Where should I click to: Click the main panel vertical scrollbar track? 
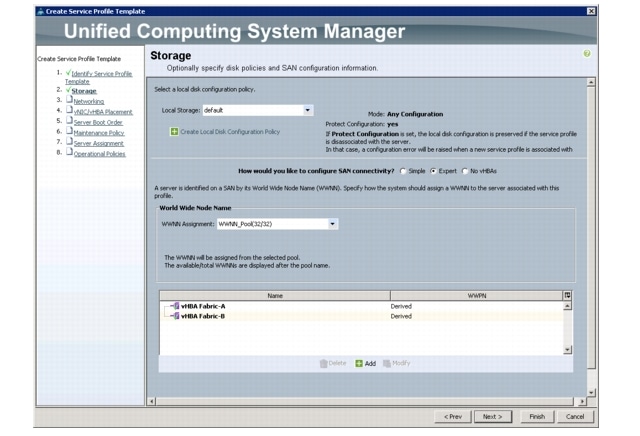pos(591,237)
